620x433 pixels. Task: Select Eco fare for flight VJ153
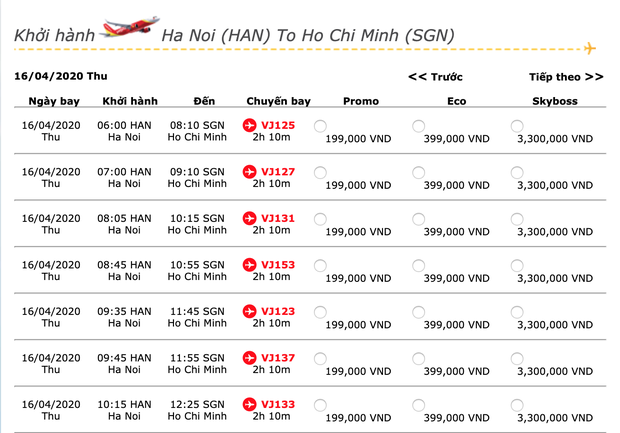(419, 265)
